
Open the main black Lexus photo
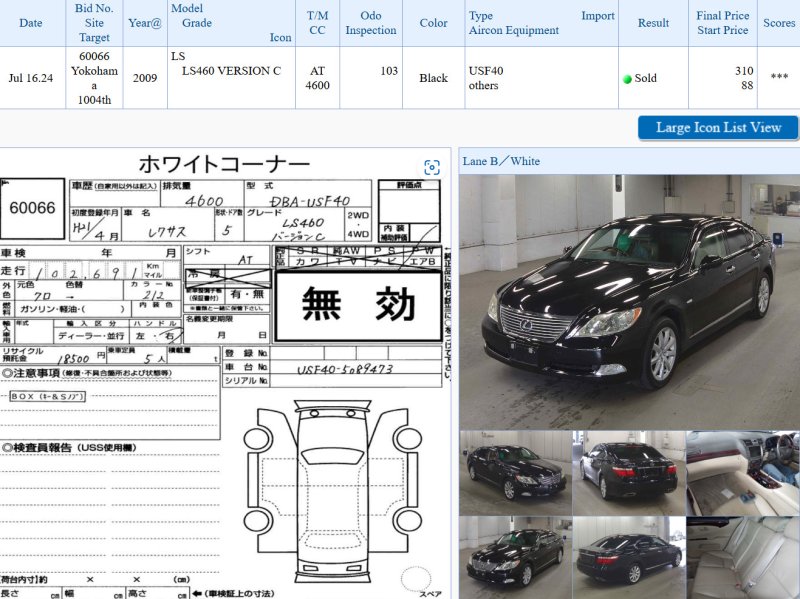629,301
